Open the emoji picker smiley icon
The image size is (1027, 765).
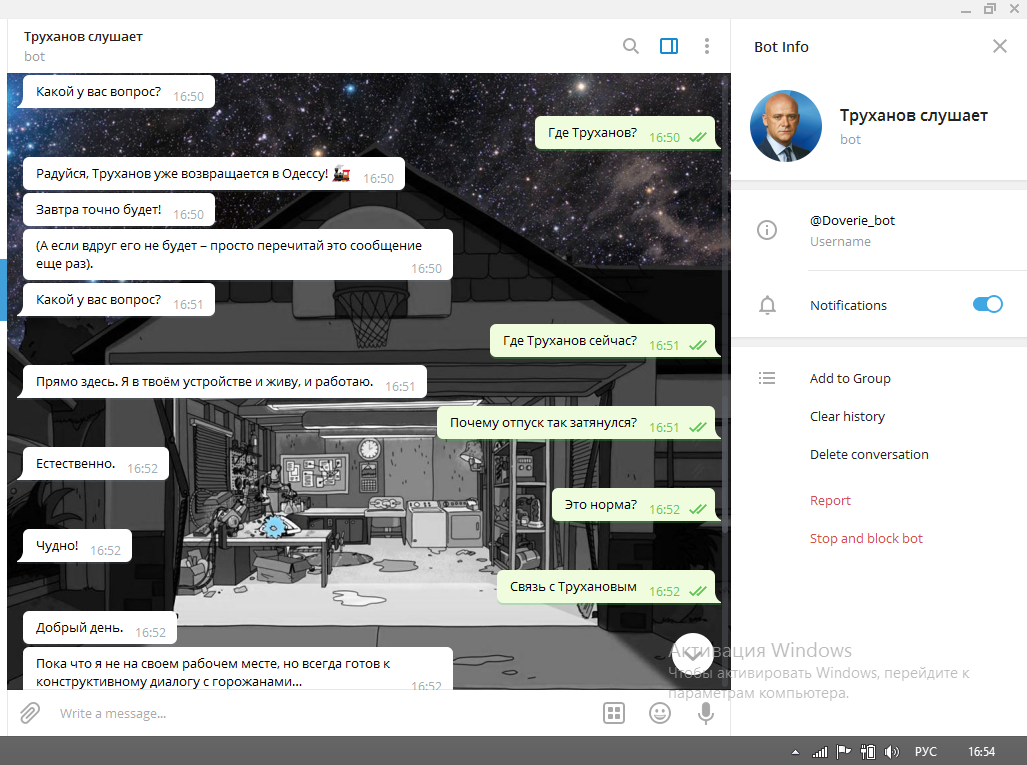tap(660, 713)
